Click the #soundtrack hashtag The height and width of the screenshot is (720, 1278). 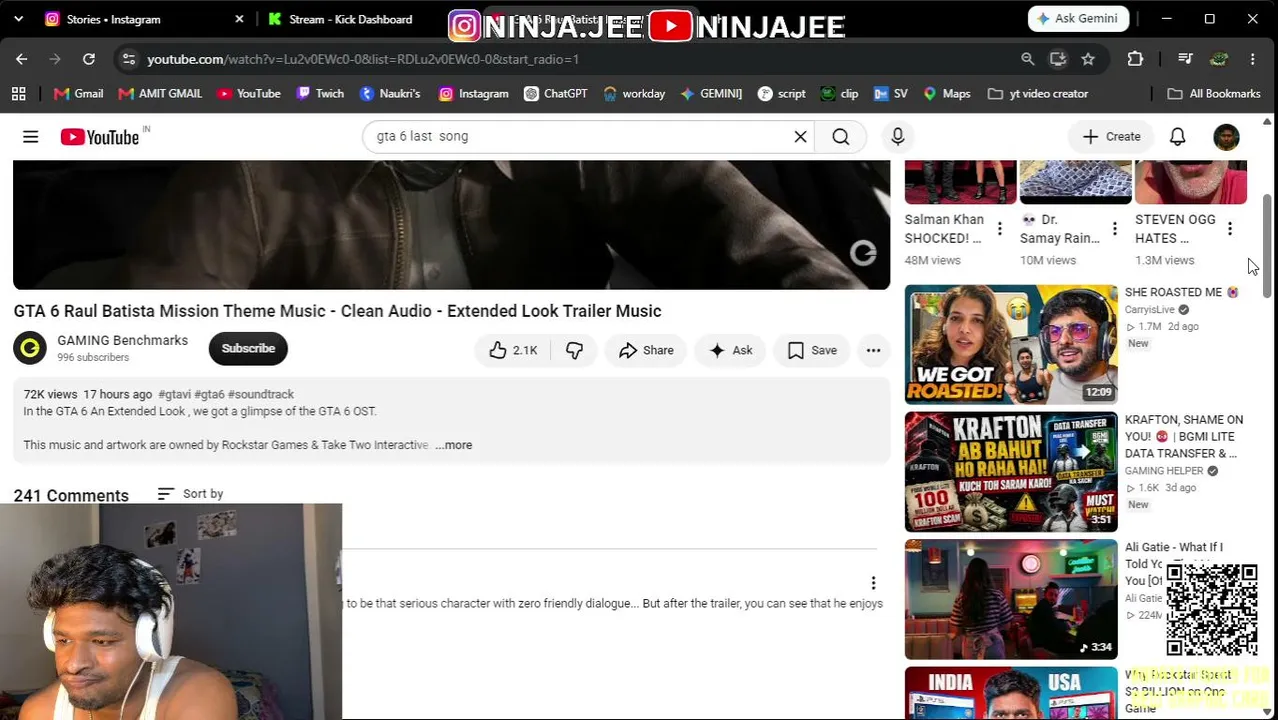coord(260,394)
